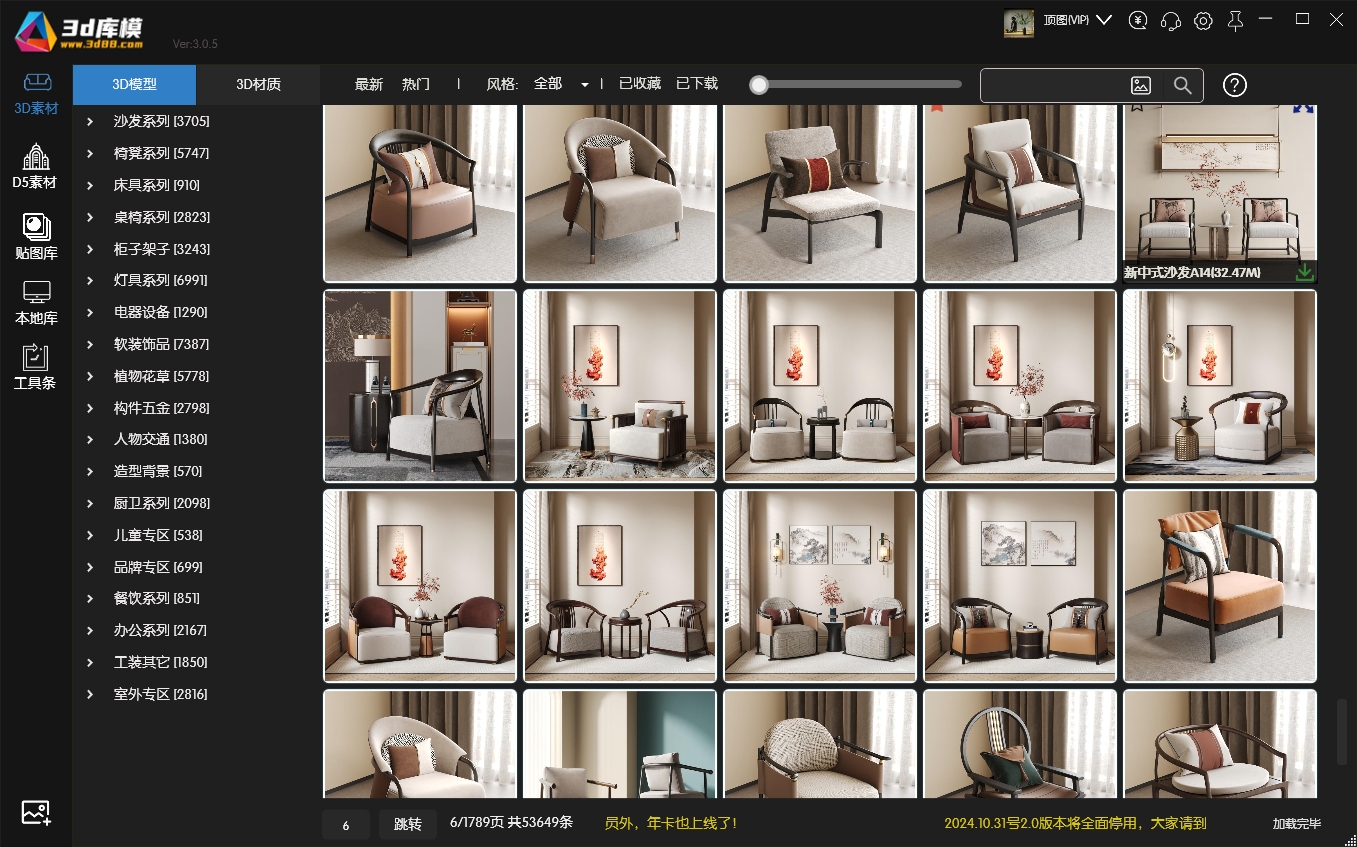Click the customer service headset icon
Image resolution: width=1357 pixels, height=847 pixels.
coord(1170,21)
